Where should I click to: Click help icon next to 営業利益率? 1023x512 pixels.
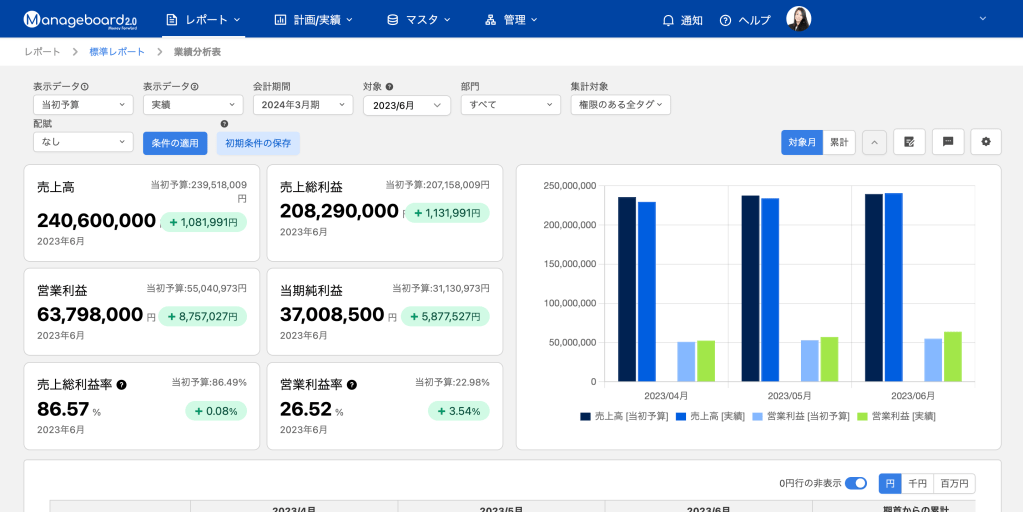pyautogui.click(x=351, y=385)
